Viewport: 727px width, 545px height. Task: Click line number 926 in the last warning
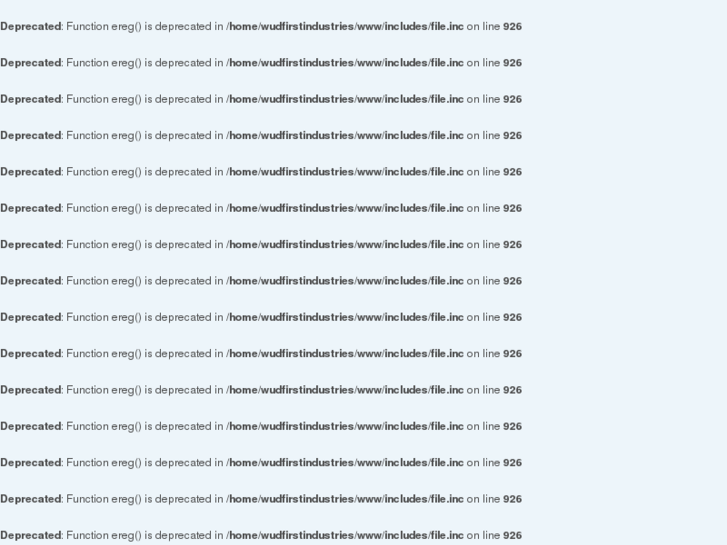[512, 535]
